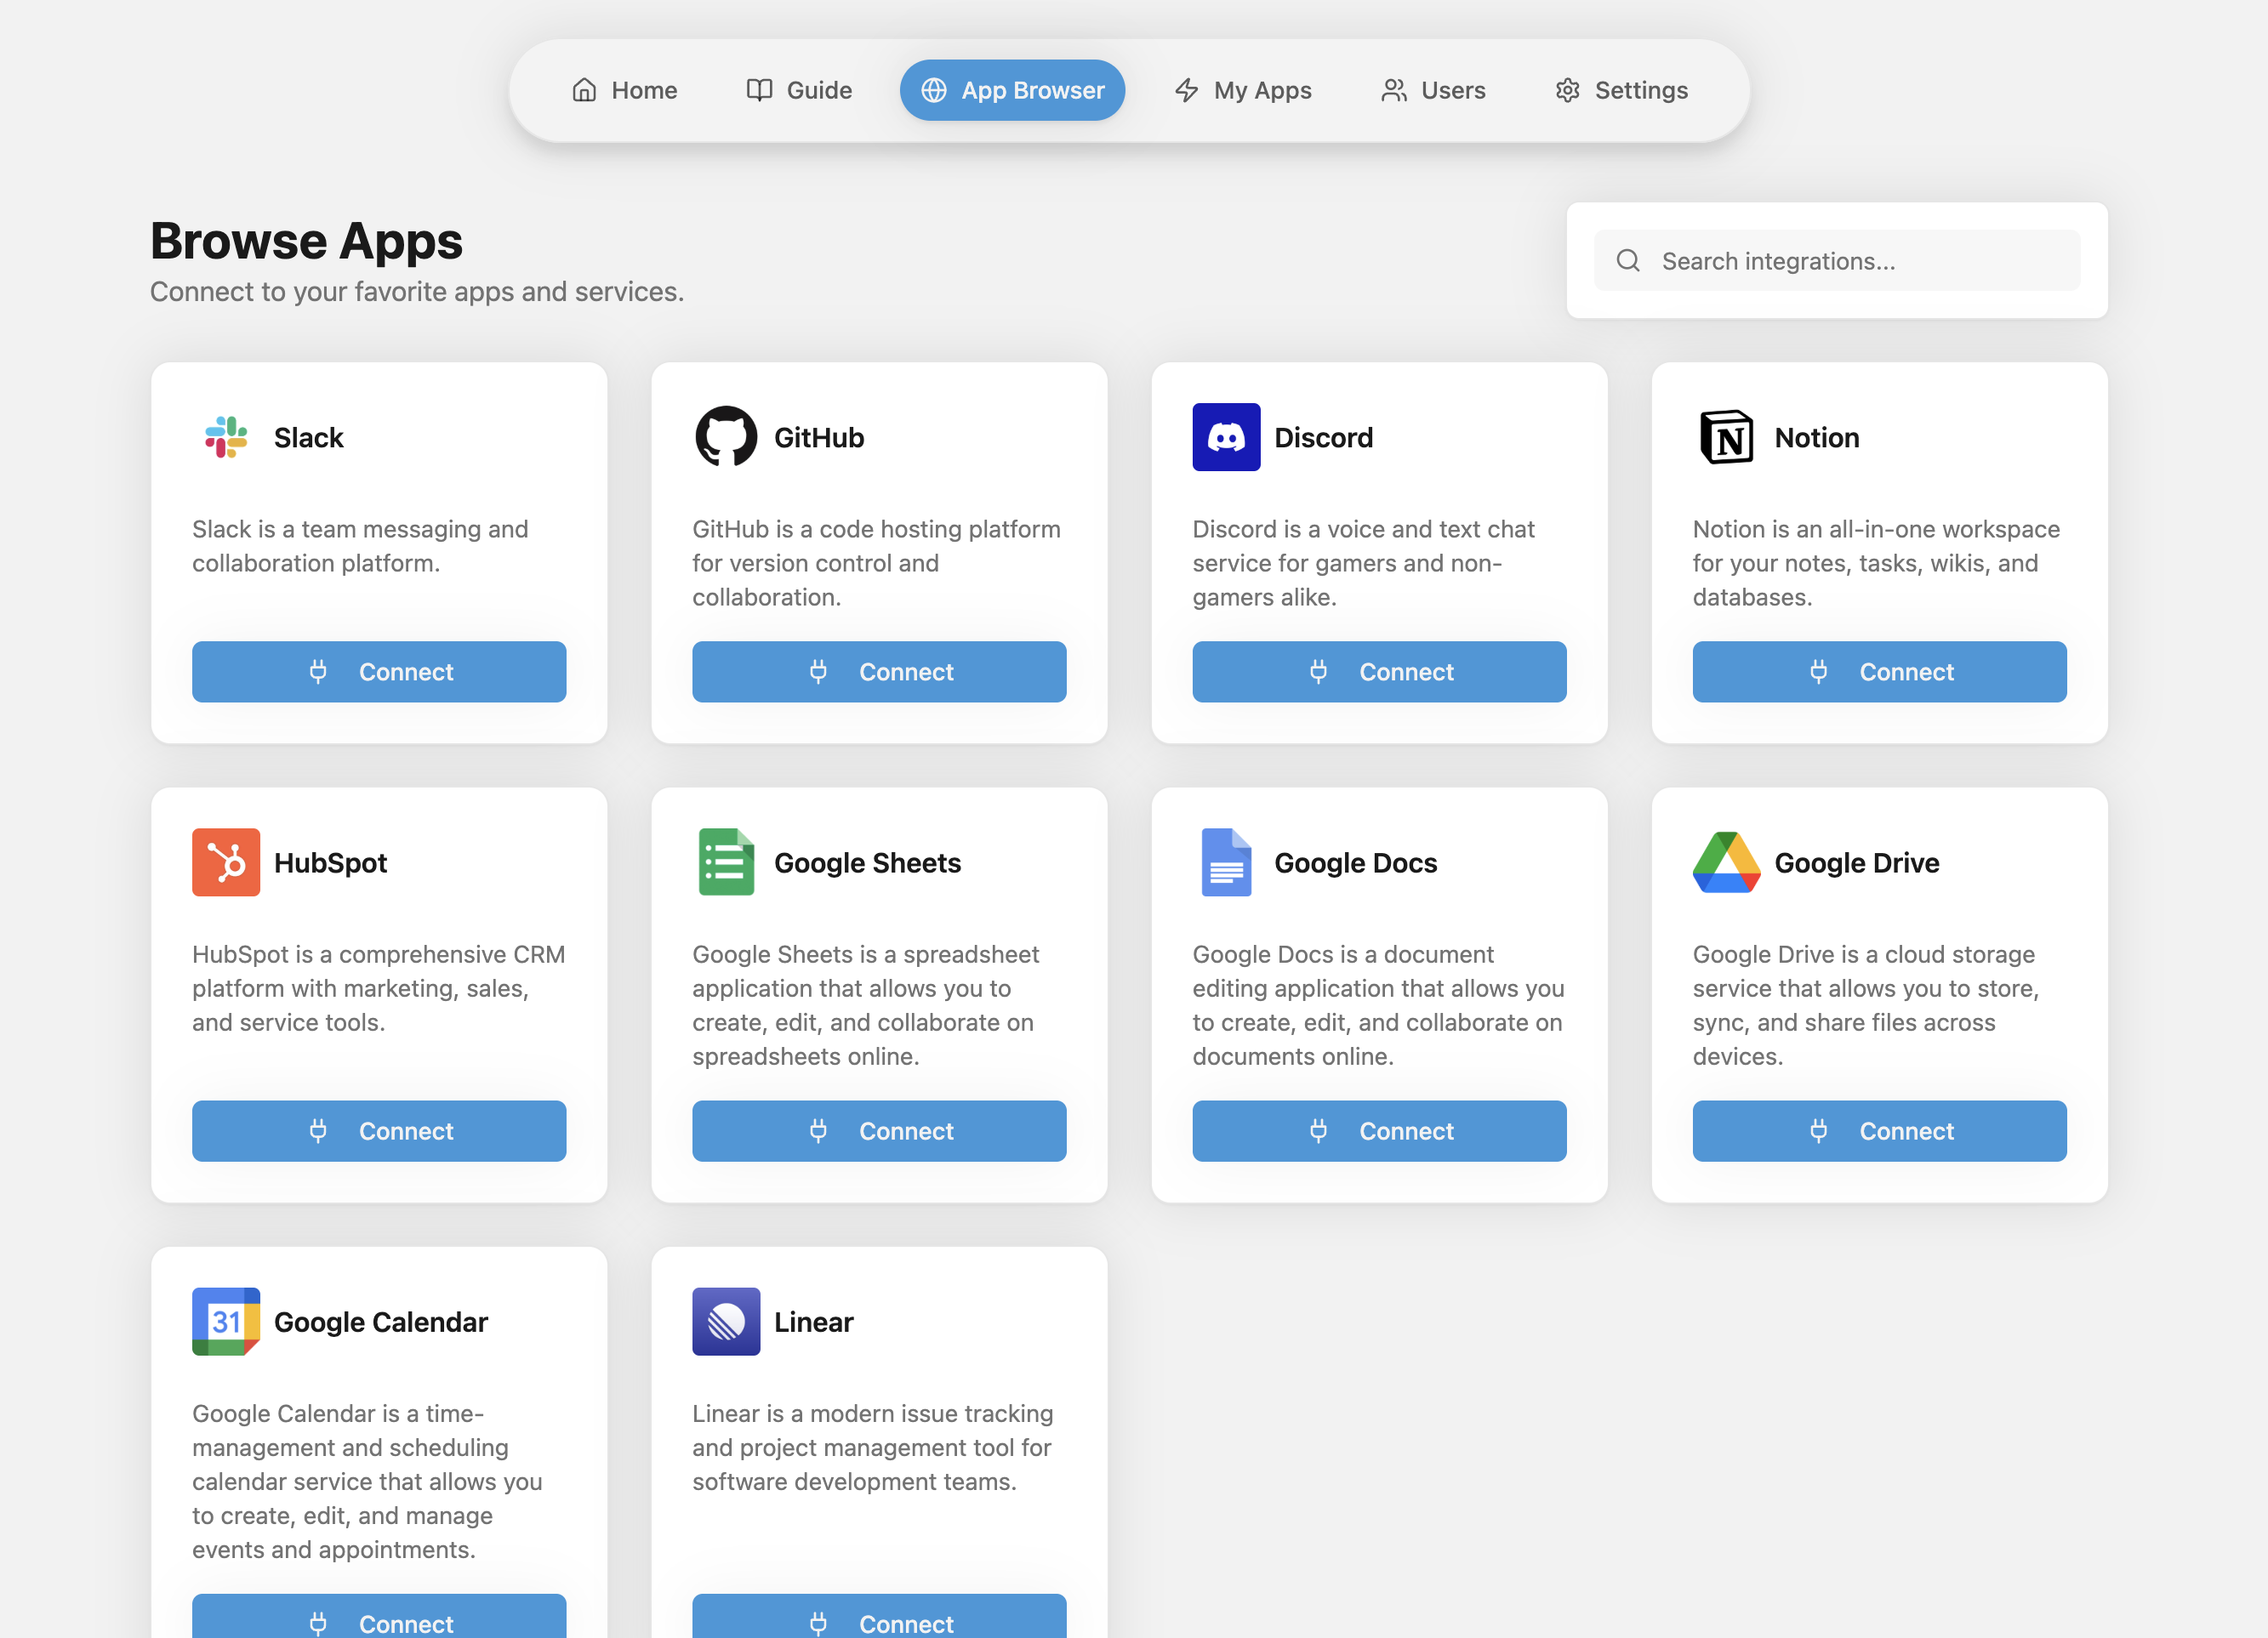The width and height of the screenshot is (2268, 1638).
Task: Click the gear icon beside Settings
Action: point(1567,90)
